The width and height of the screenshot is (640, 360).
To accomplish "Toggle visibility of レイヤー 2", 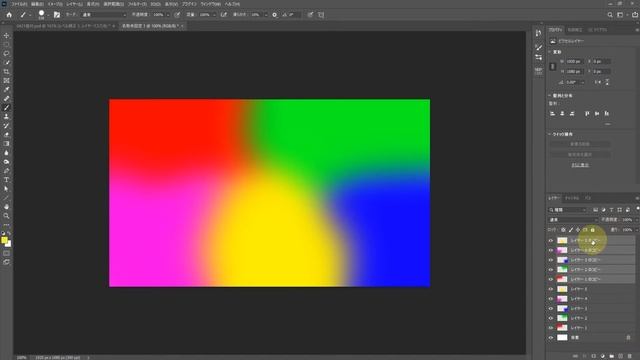I will tap(551, 318).
